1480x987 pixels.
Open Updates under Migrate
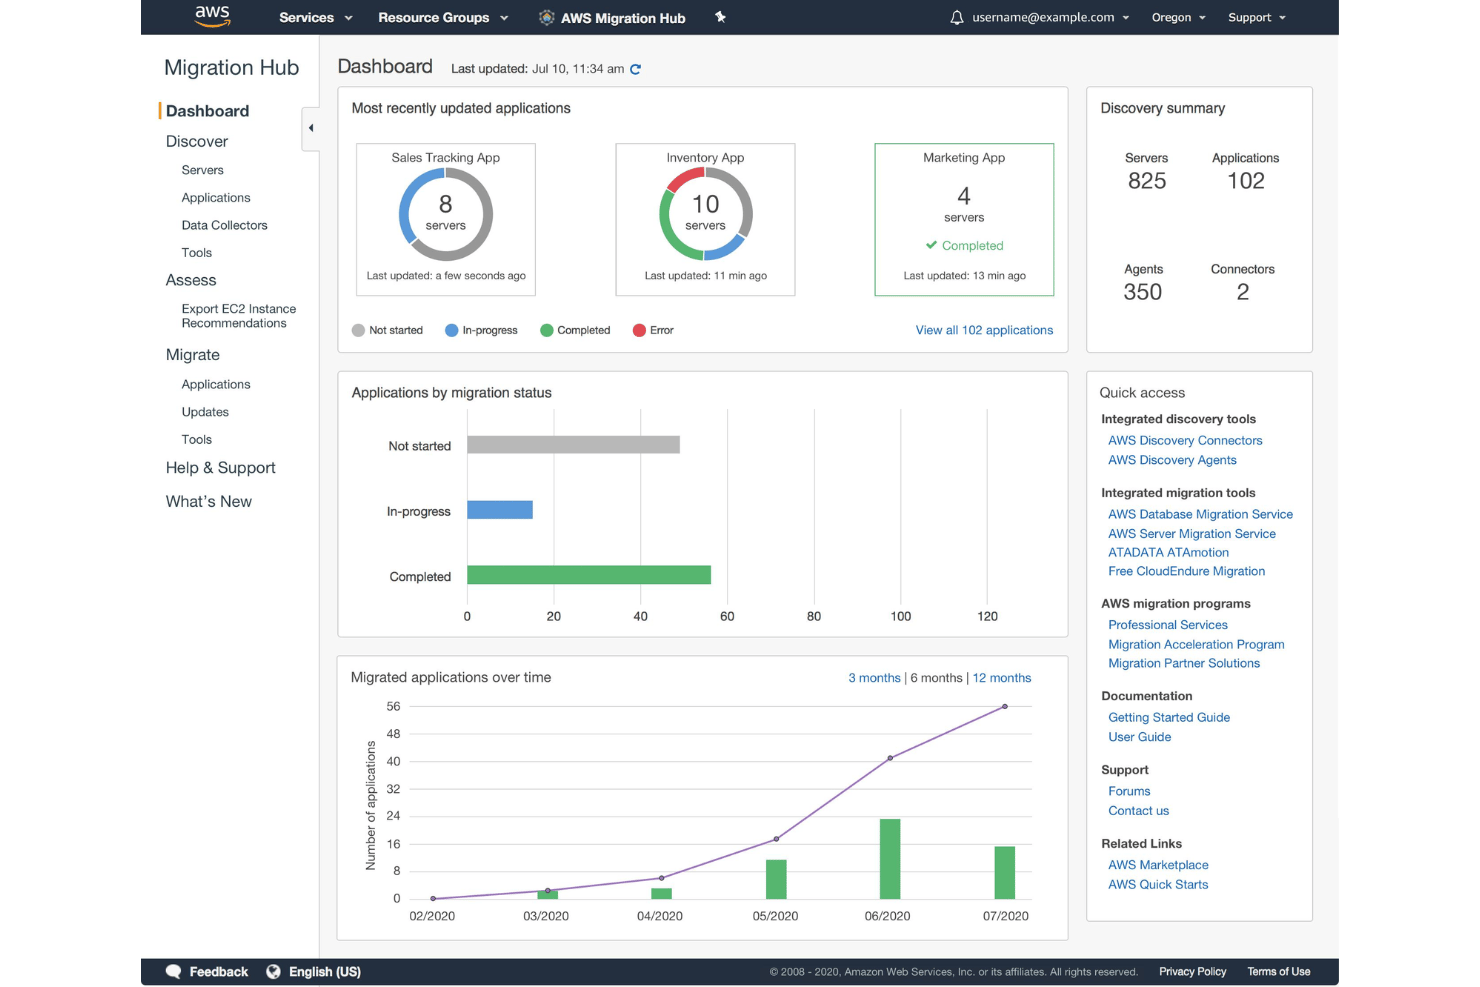click(205, 412)
